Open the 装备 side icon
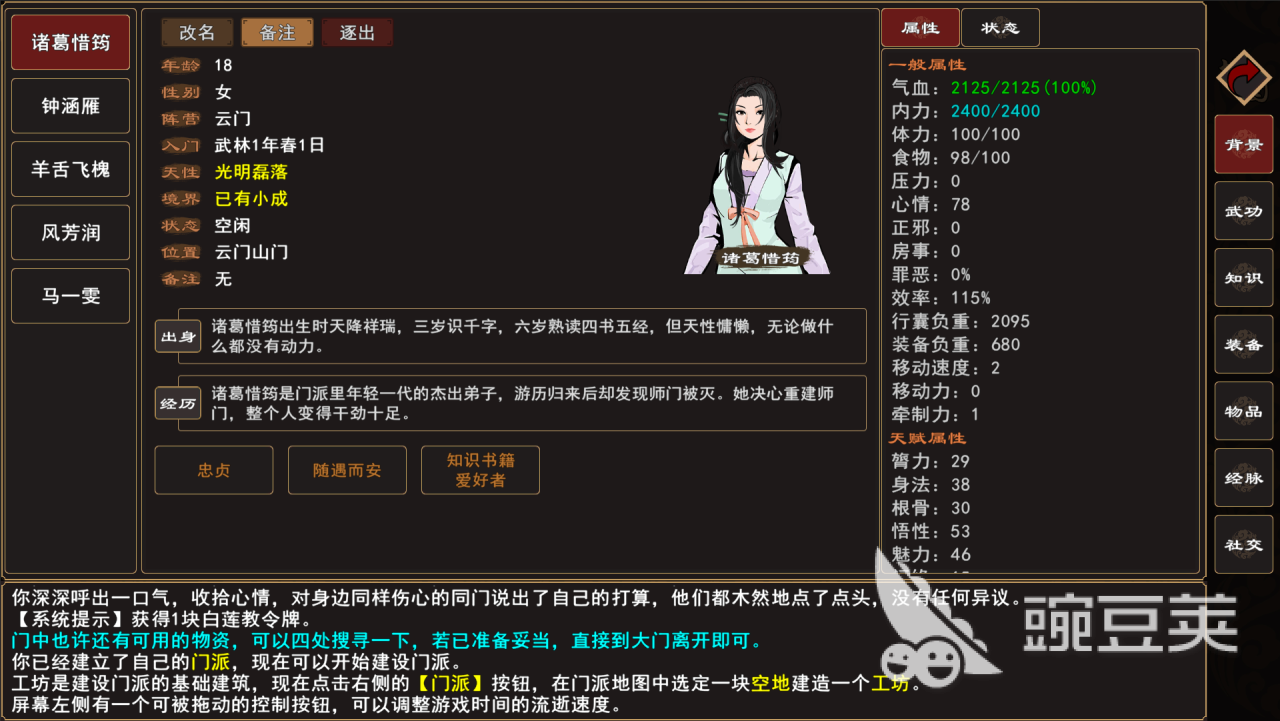Image resolution: width=1280 pixels, height=721 pixels. (1244, 345)
